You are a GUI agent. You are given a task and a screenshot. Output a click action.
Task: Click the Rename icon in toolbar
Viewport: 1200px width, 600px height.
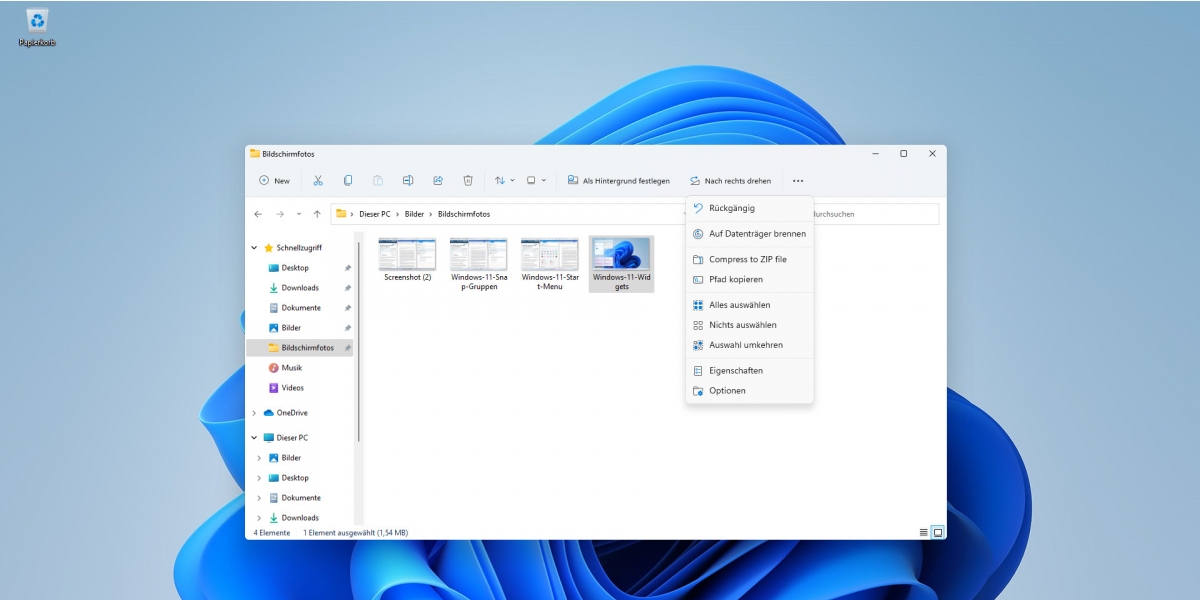coord(408,181)
